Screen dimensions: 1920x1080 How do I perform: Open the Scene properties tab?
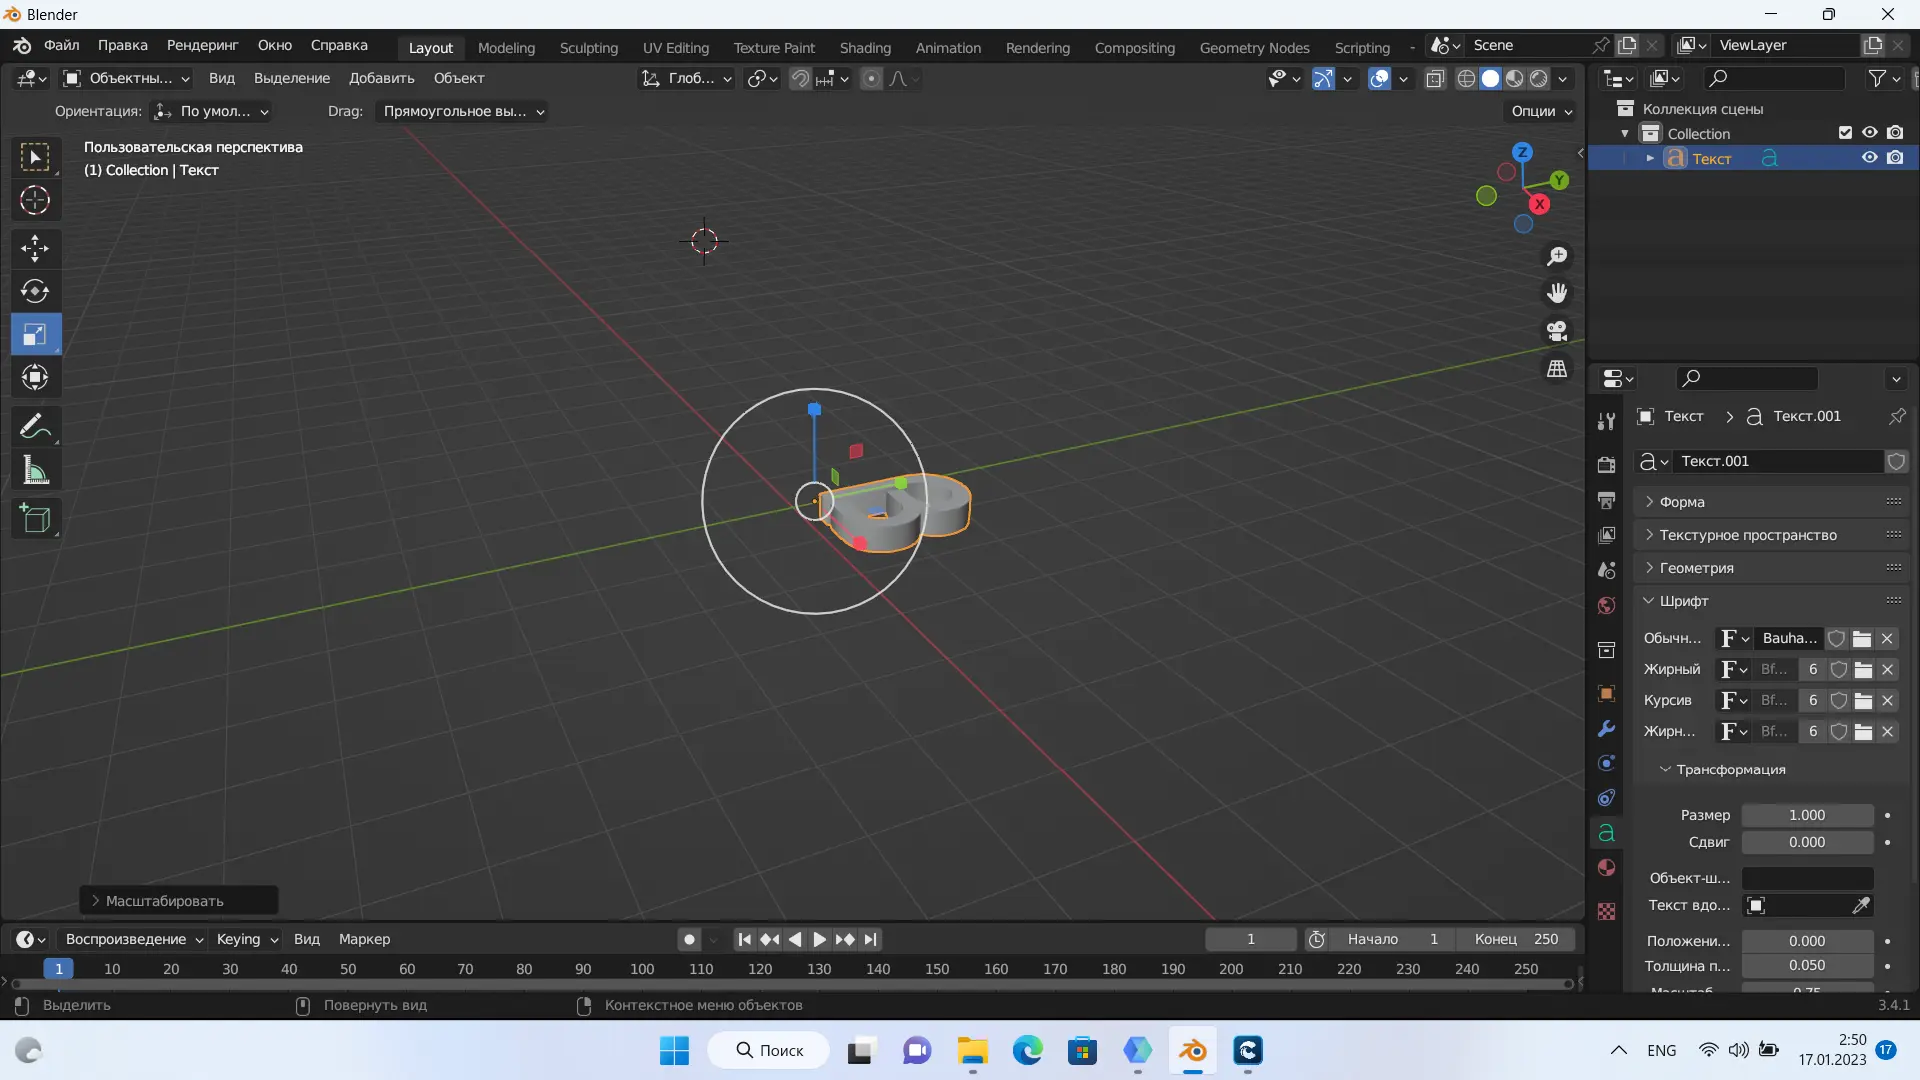click(1606, 570)
